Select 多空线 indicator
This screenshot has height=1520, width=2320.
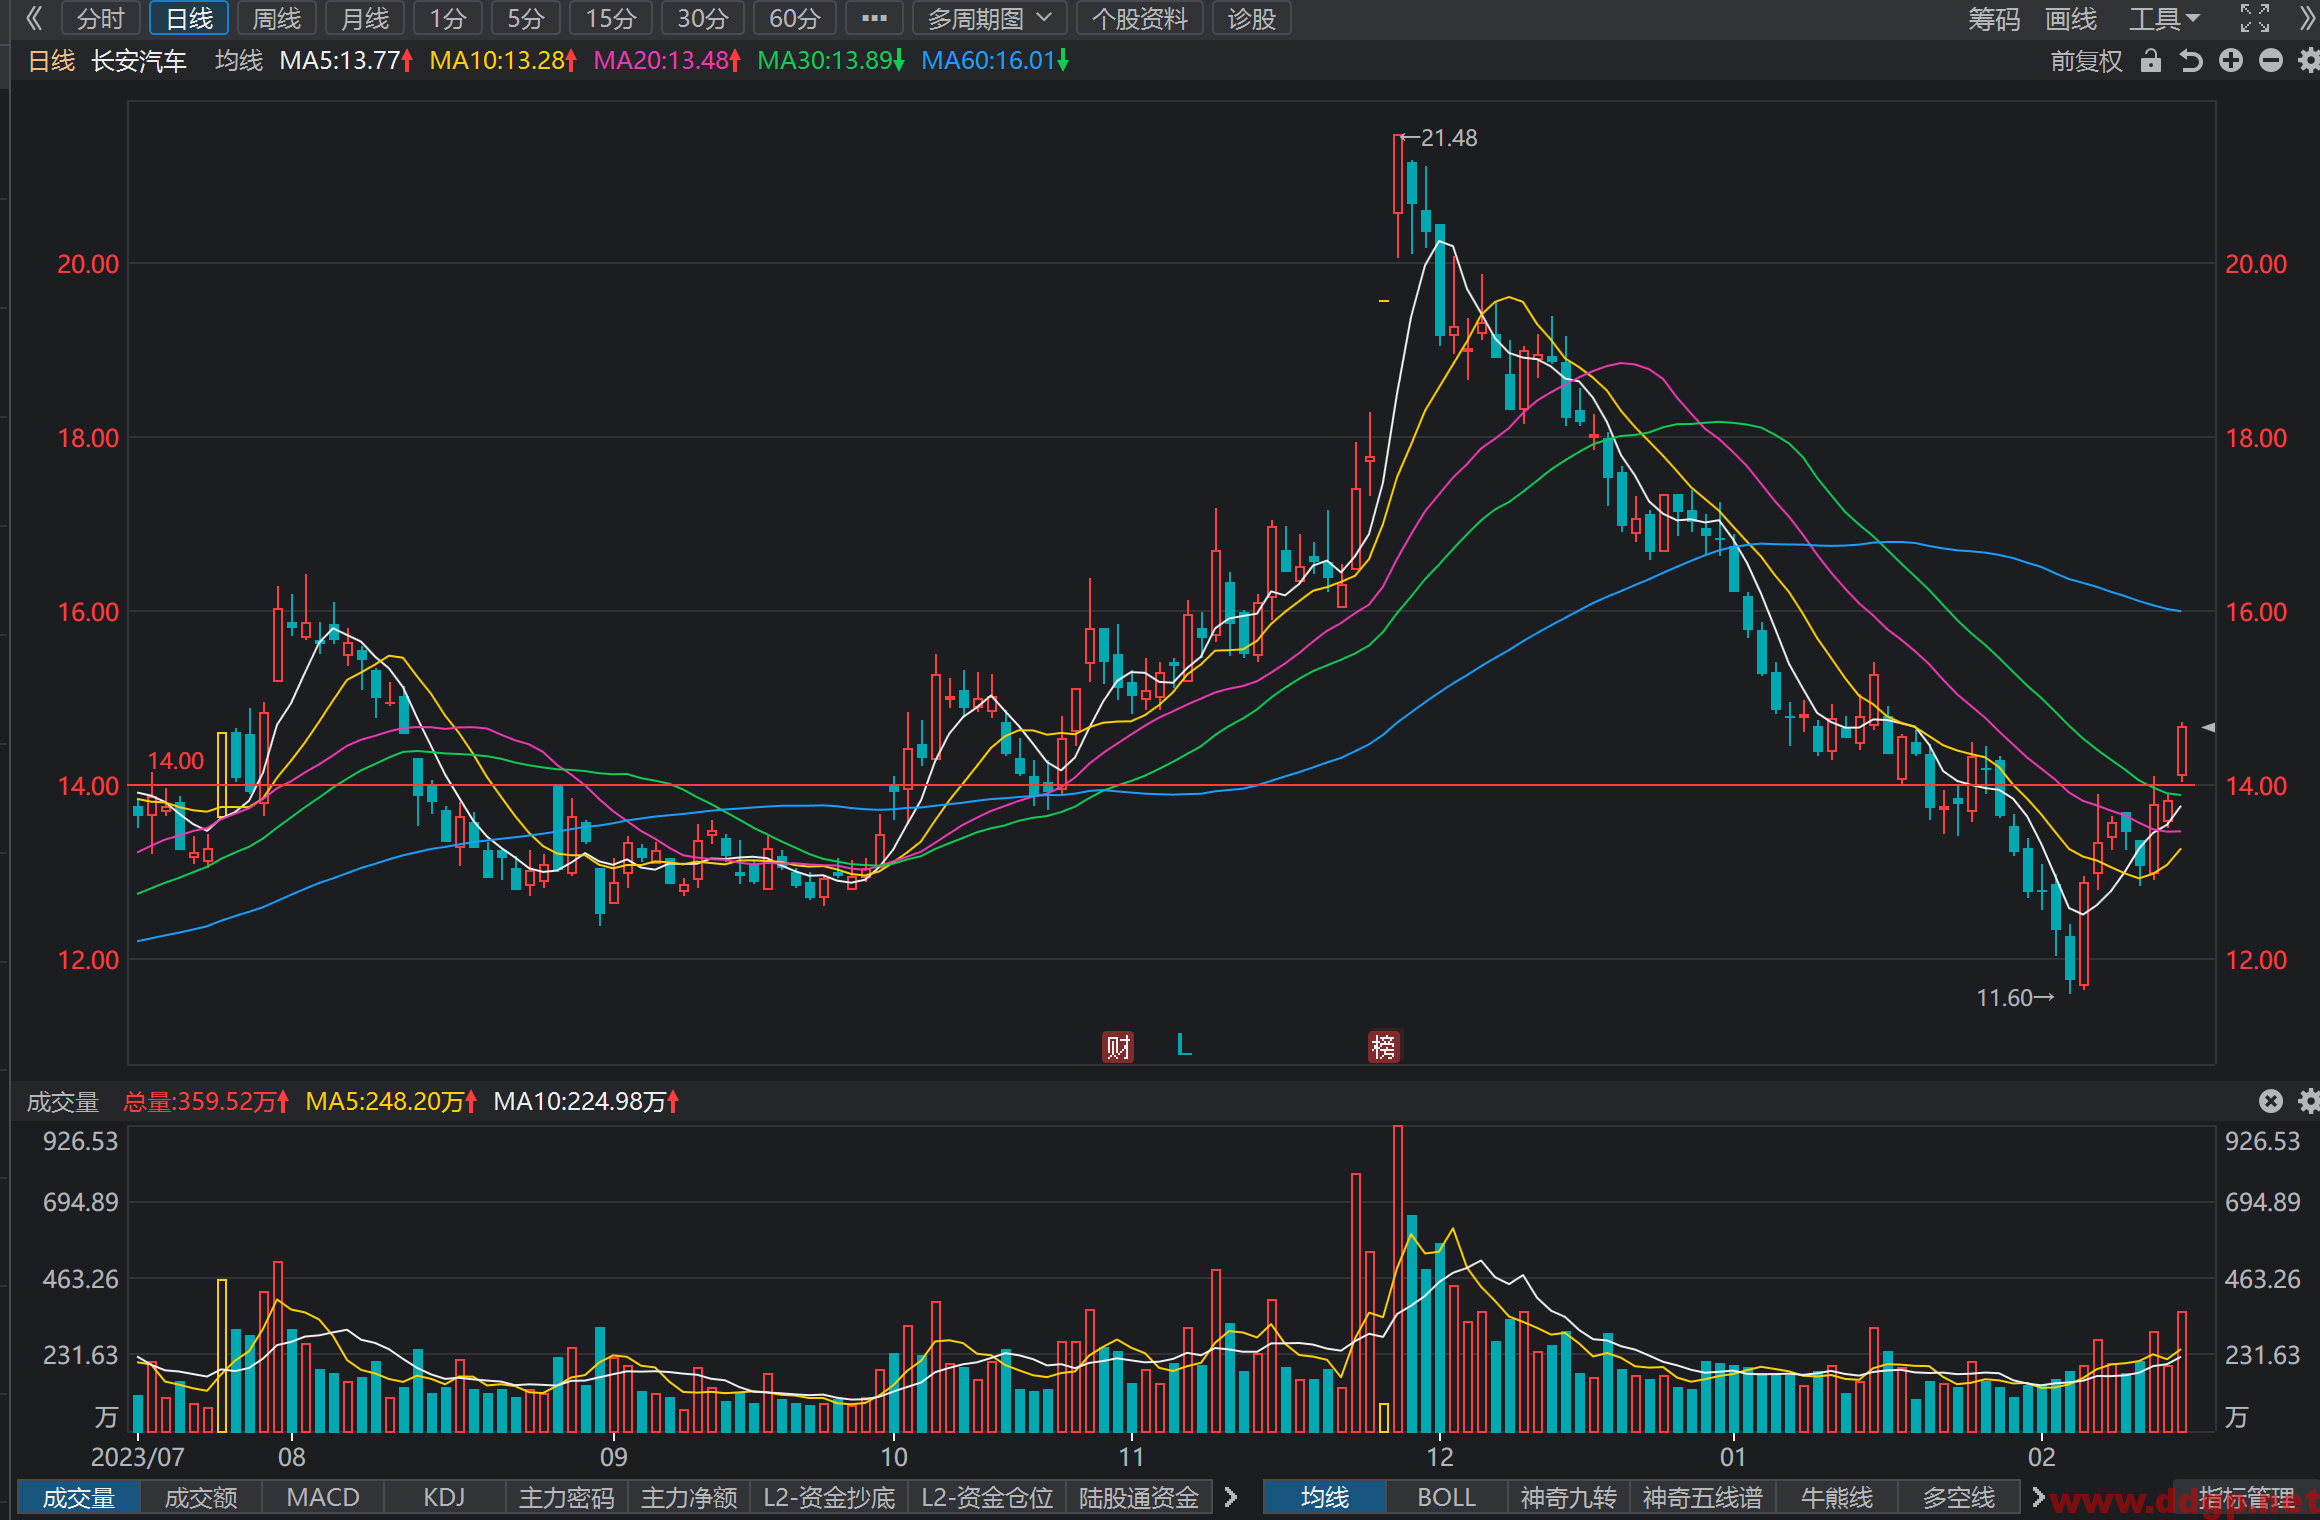tap(1959, 1497)
